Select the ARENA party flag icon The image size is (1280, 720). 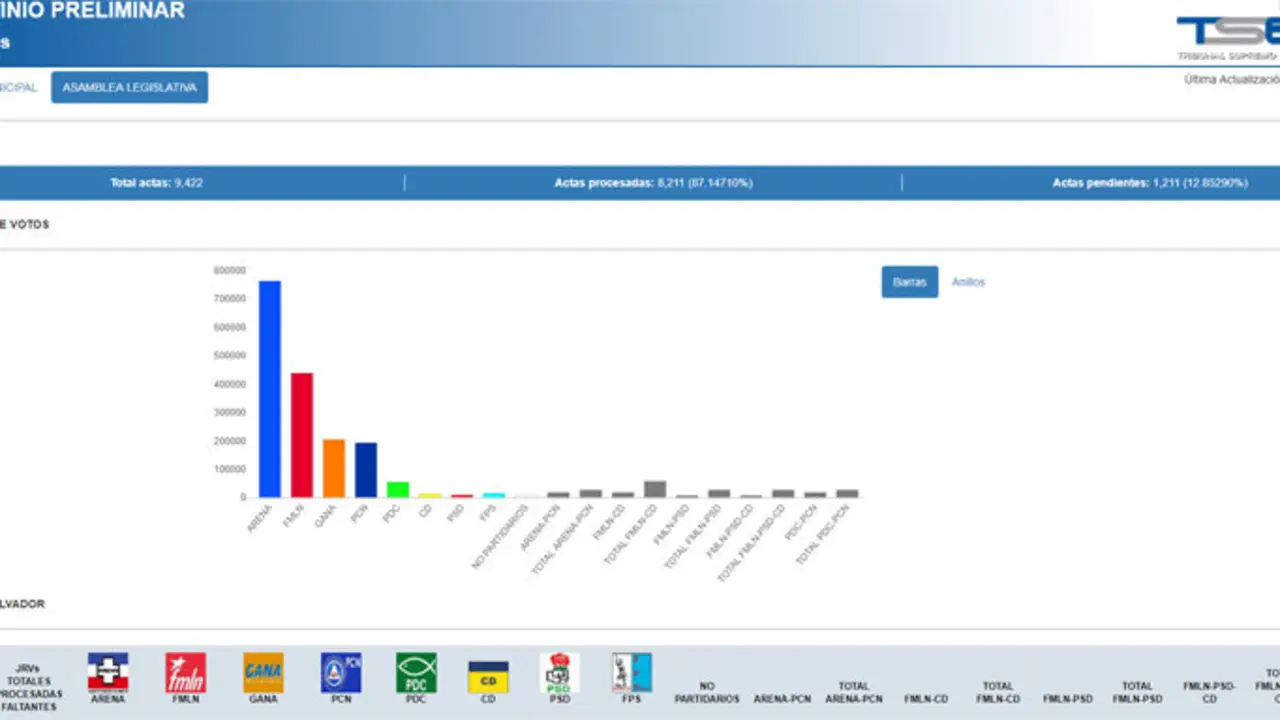[x=107, y=673]
